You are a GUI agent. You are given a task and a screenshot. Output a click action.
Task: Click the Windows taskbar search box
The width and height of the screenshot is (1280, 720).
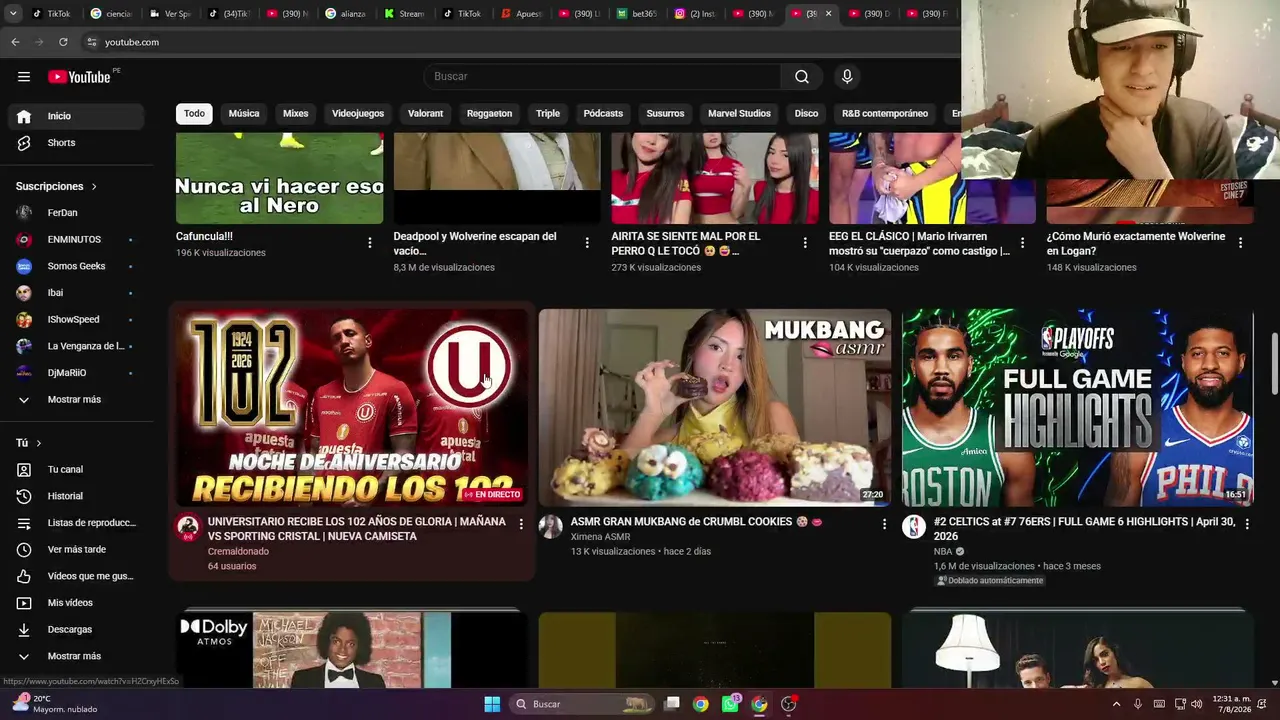click(581, 704)
